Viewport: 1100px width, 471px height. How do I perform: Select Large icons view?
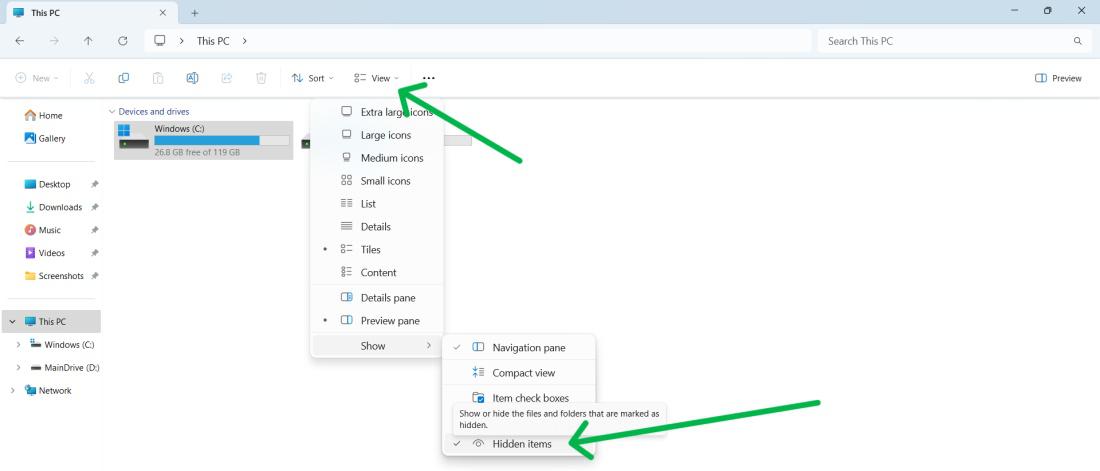pyautogui.click(x=377, y=135)
